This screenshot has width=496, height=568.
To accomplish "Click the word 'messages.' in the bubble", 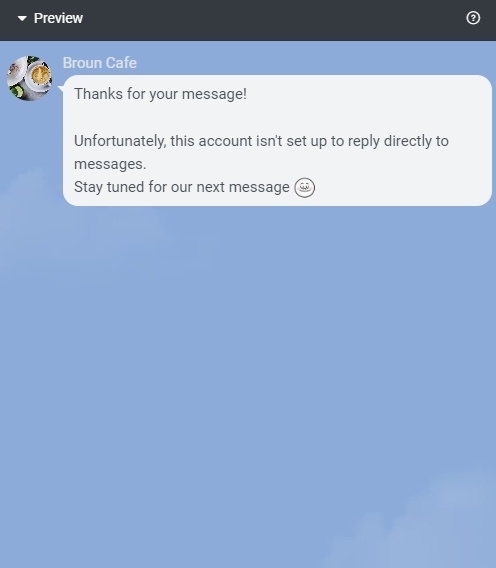I will click(x=110, y=164).
